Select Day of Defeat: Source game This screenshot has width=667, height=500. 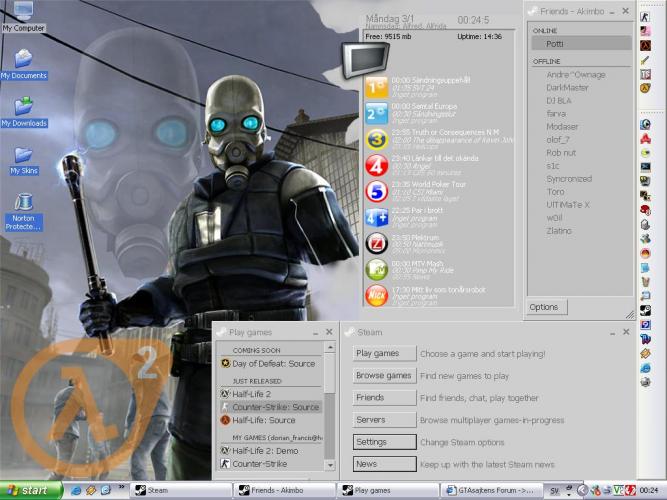point(273,363)
